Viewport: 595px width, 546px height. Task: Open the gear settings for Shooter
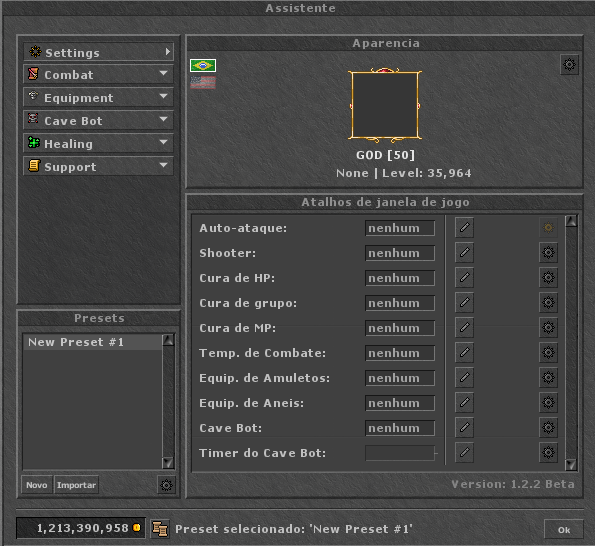click(x=548, y=253)
